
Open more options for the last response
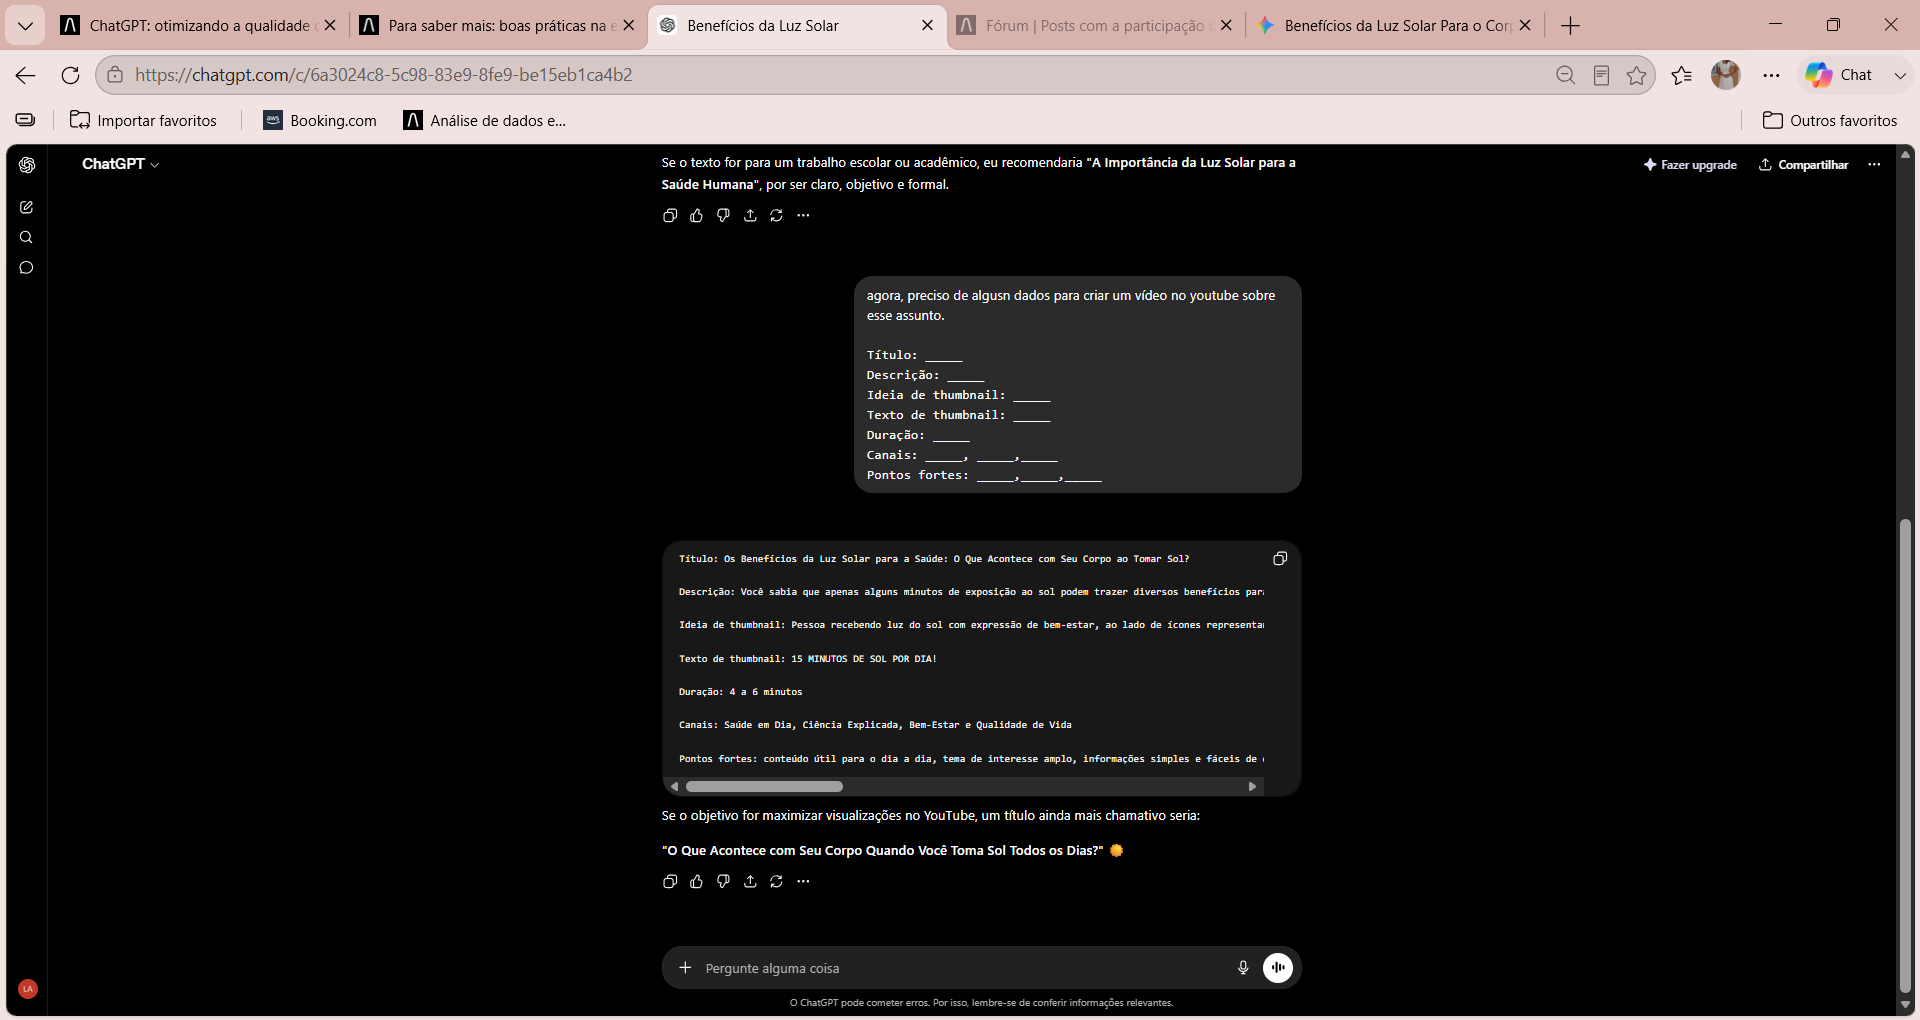point(803,881)
